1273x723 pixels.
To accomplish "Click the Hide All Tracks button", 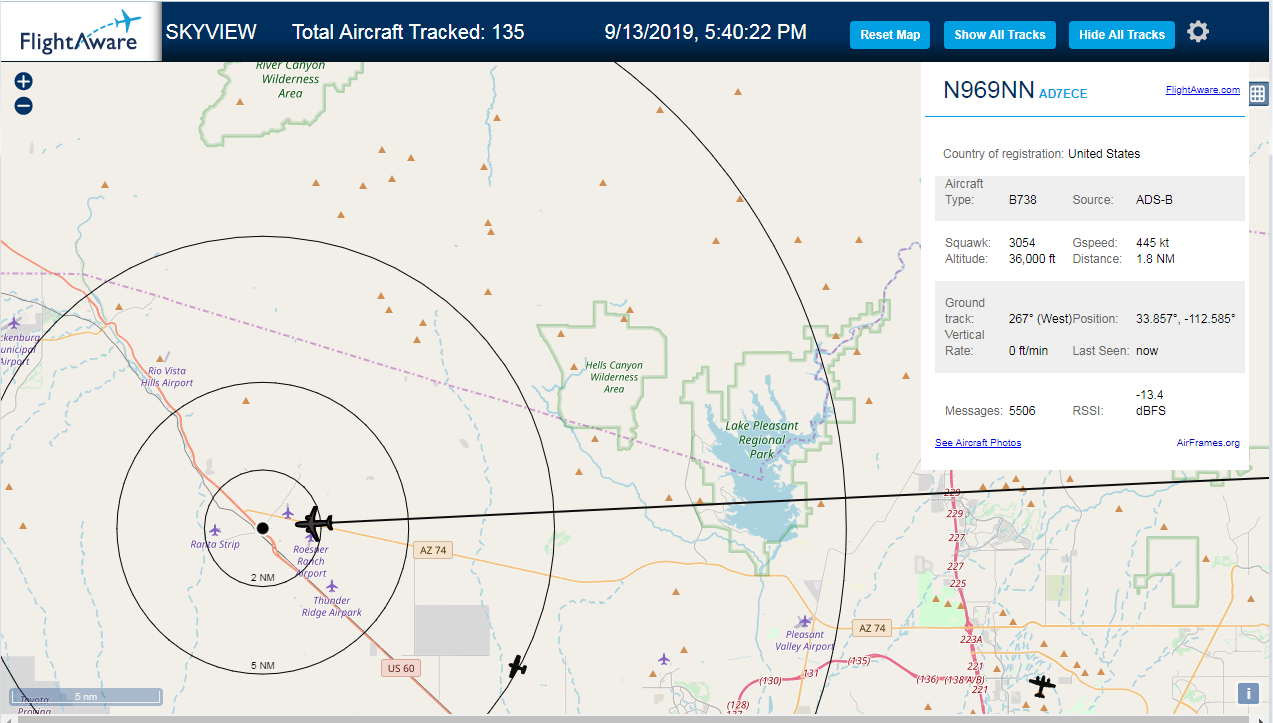I will tap(1122, 34).
